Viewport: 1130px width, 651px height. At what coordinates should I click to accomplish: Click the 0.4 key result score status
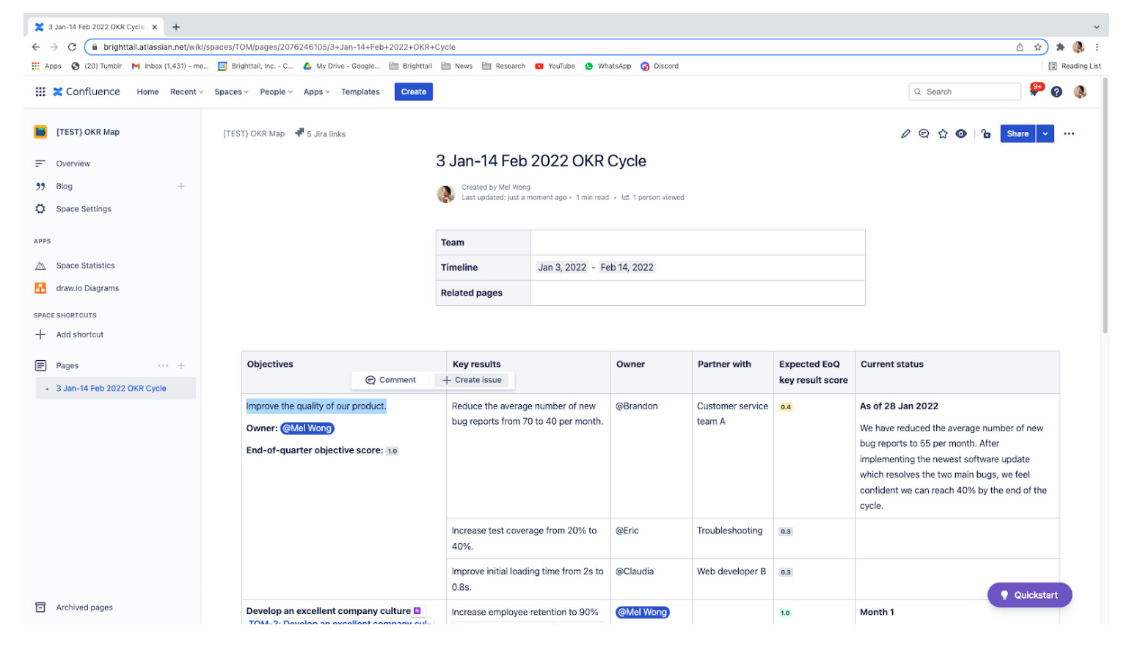[786, 407]
